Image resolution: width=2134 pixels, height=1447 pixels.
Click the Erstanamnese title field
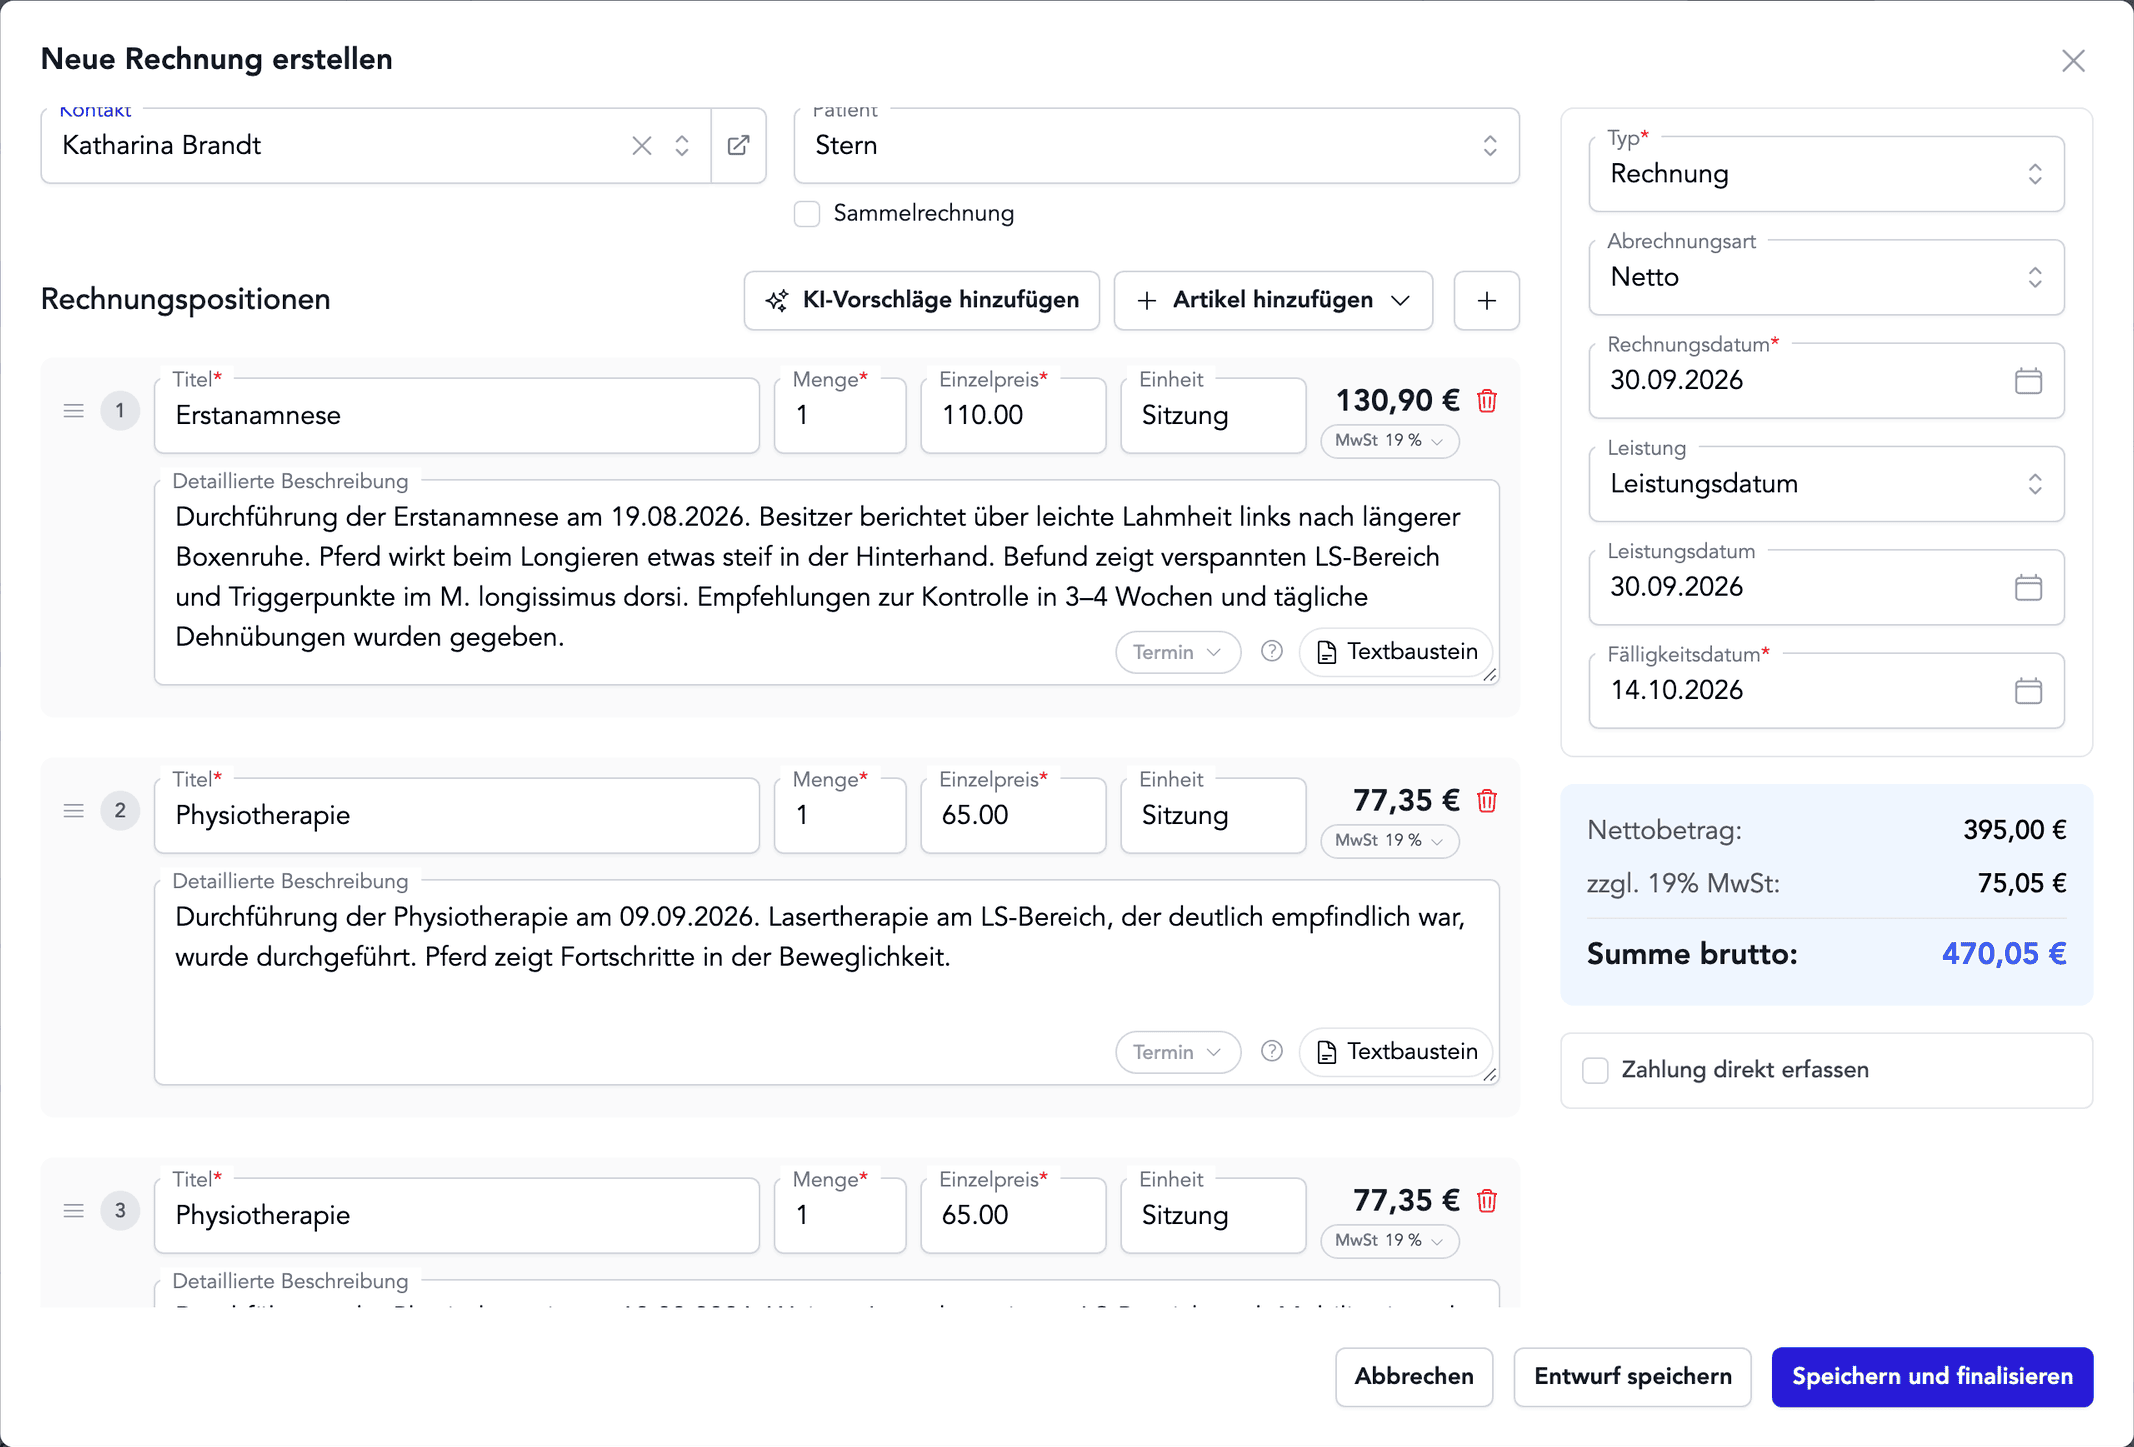click(x=457, y=416)
